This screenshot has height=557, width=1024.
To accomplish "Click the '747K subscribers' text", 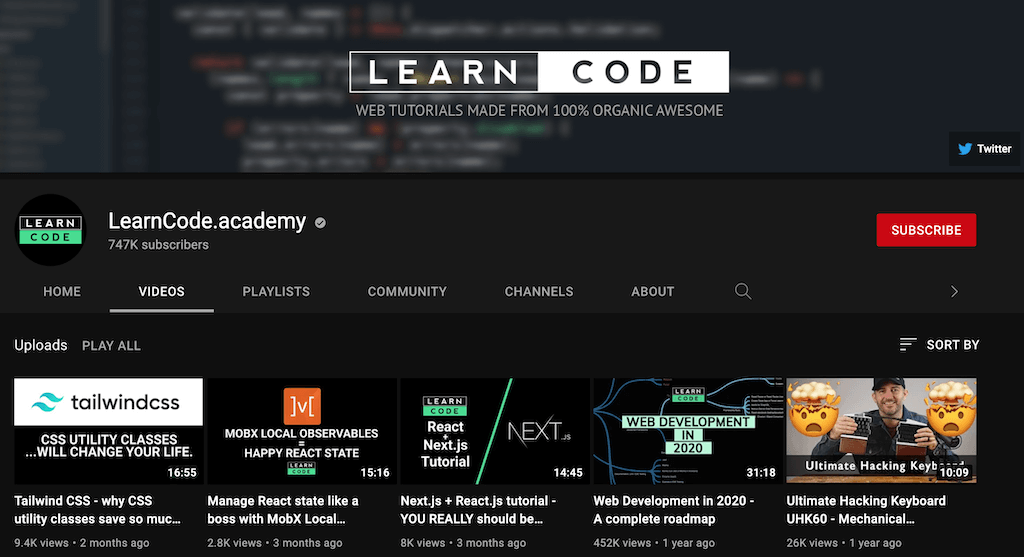I will [159, 245].
